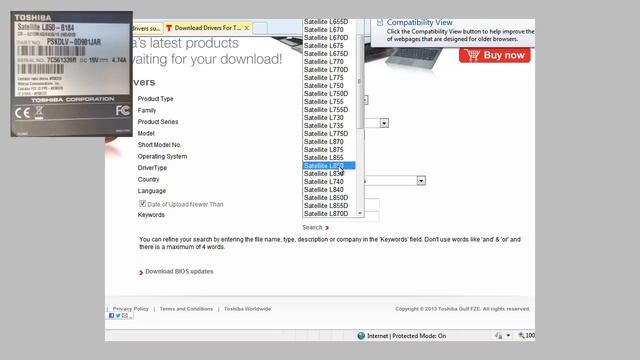
Task: Select Satellite L855D in the list
Action: pos(329,206)
